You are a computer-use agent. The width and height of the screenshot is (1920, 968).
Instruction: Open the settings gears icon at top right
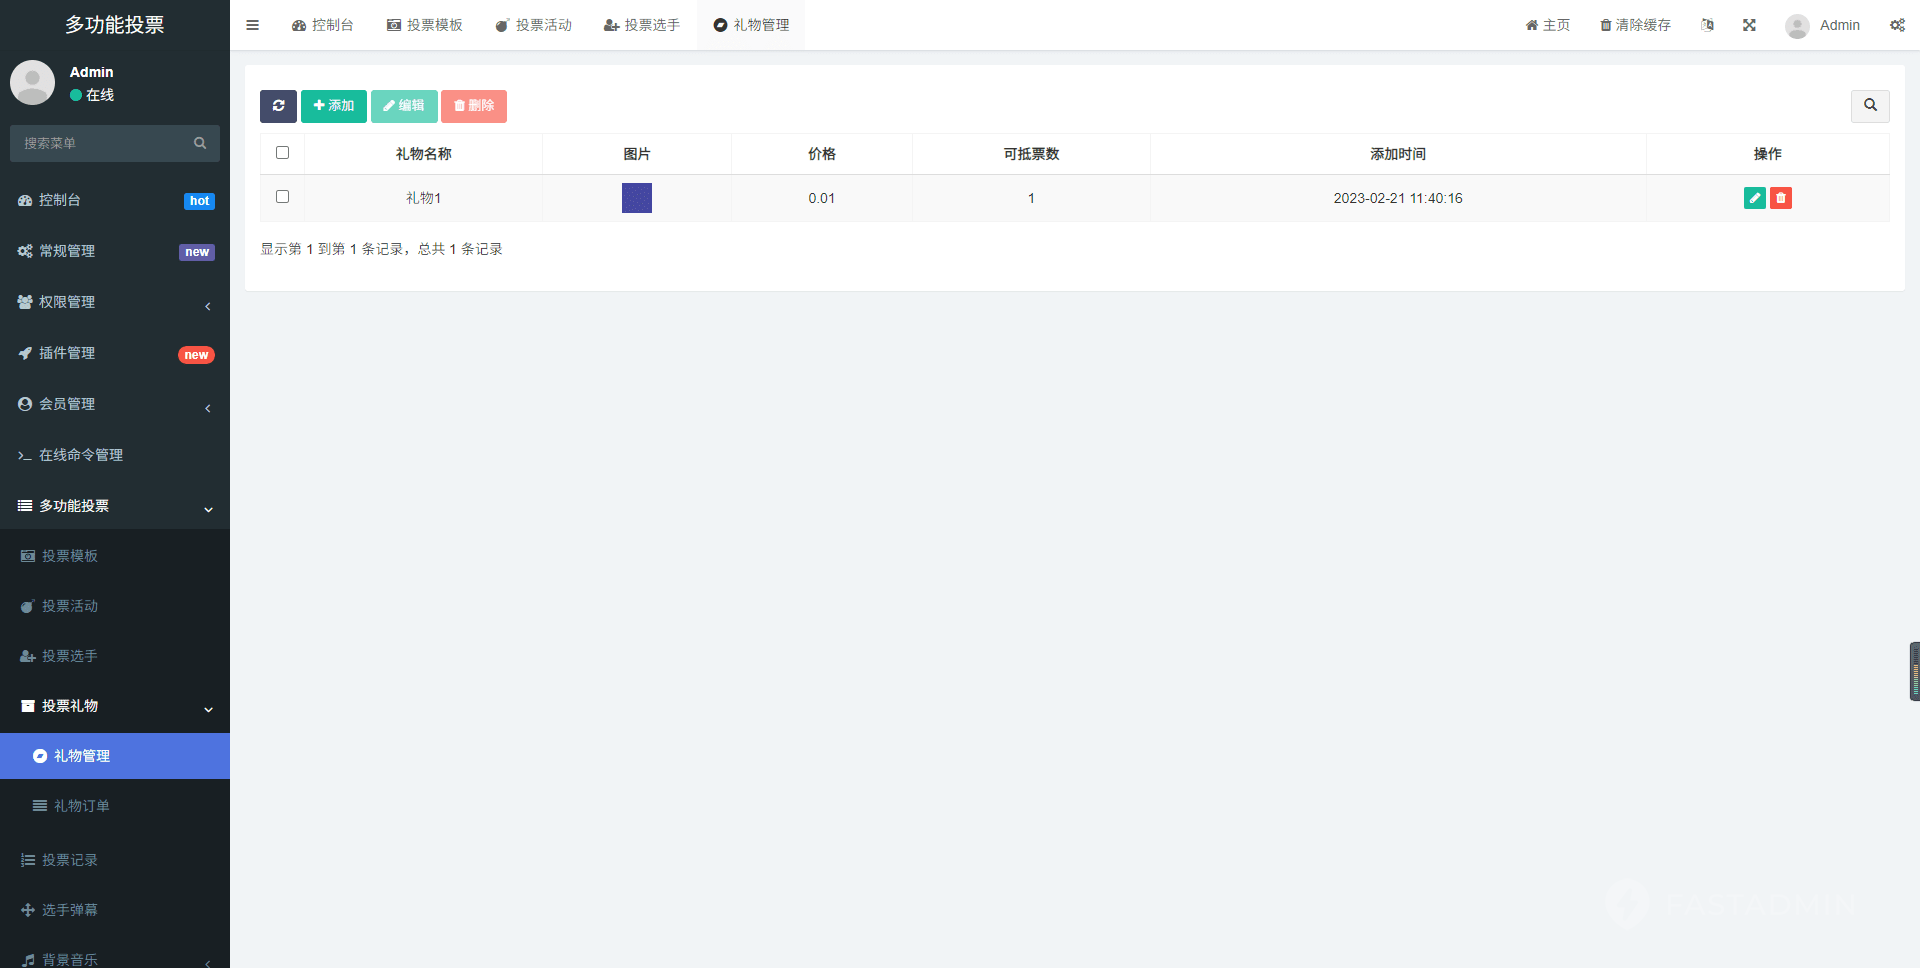click(x=1897, y=25)
